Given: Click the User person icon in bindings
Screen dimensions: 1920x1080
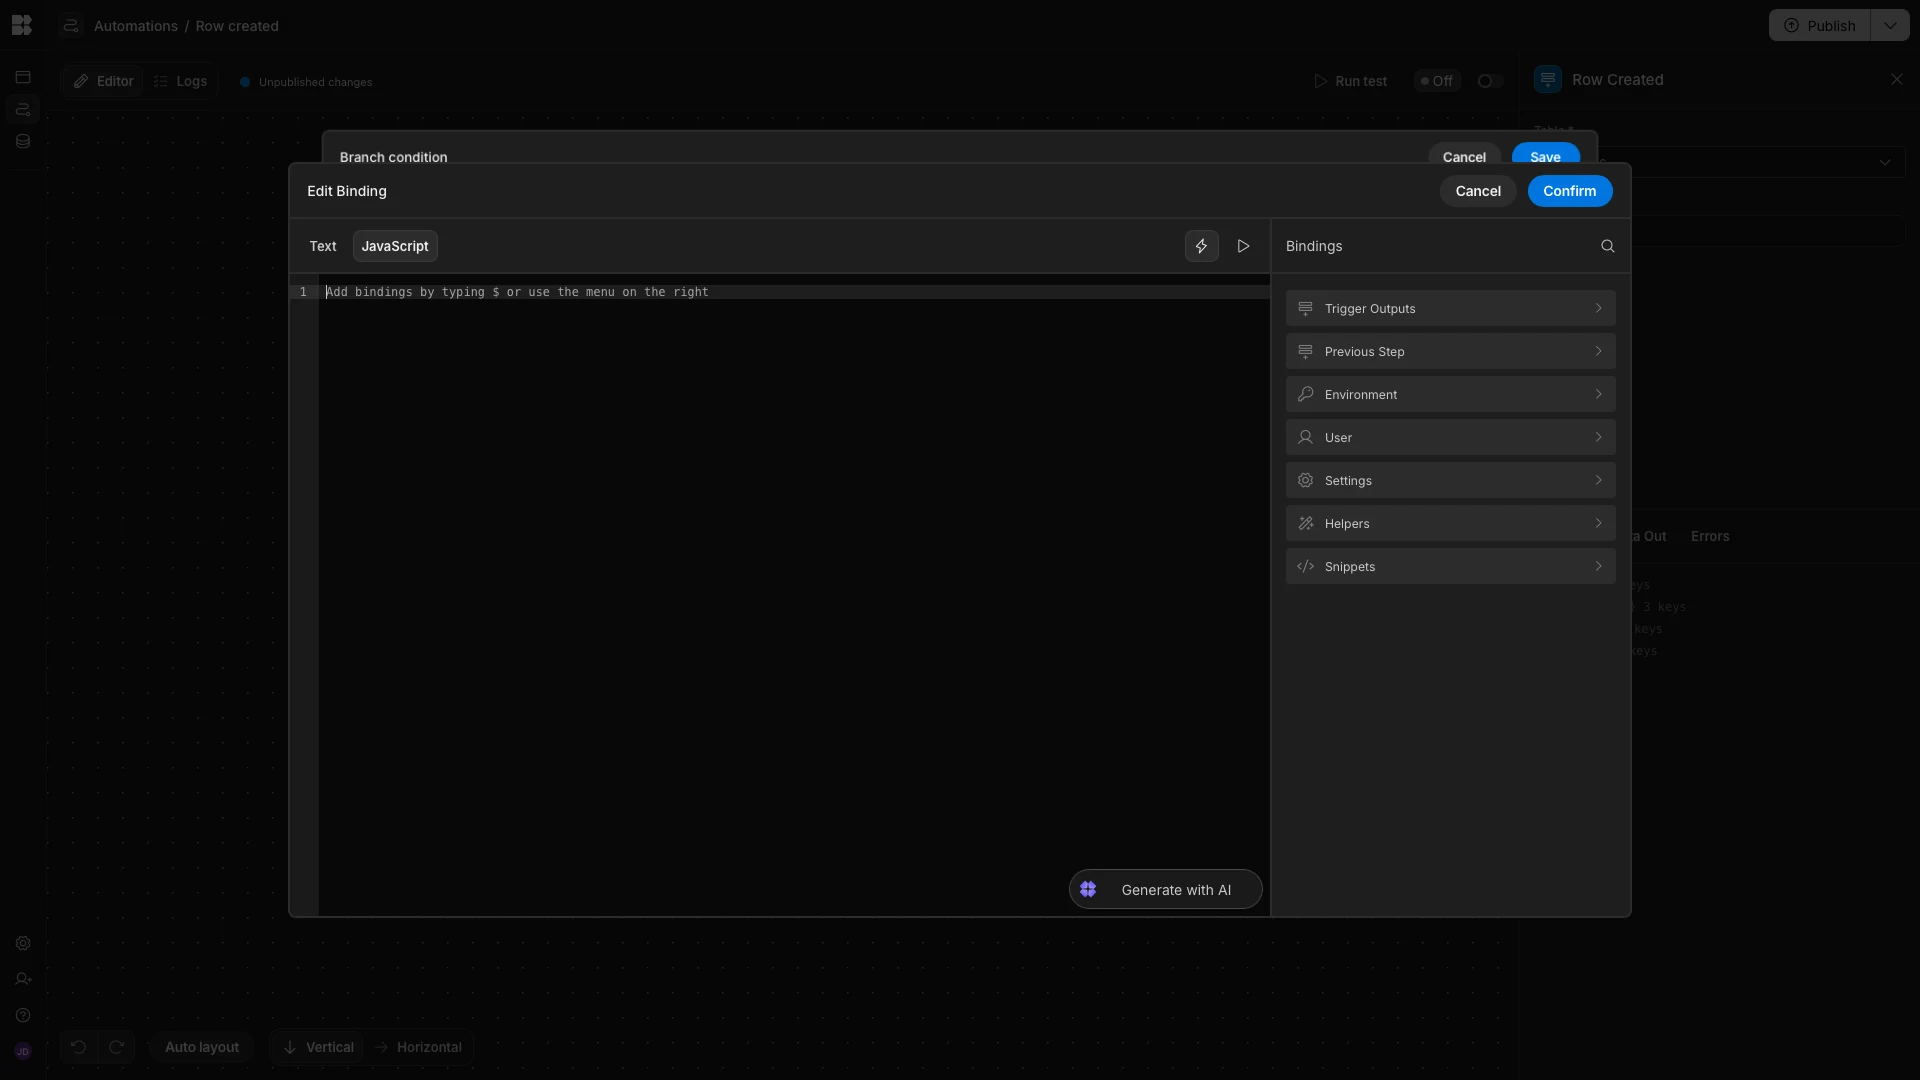Looking at the screenshot, I should point(1305,437).
